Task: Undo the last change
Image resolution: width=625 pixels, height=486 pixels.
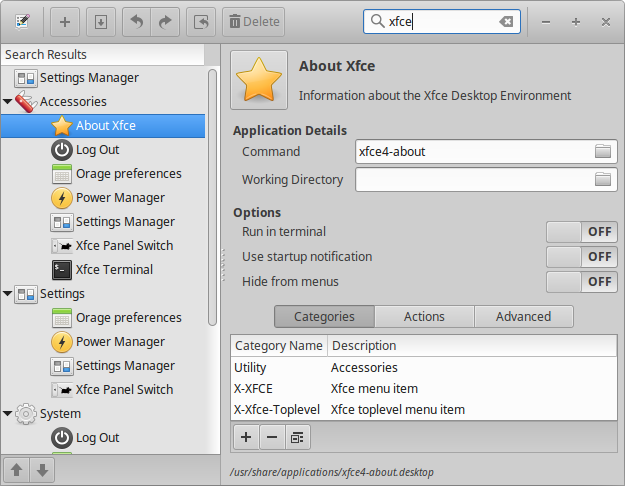Action: coord(137,21)
